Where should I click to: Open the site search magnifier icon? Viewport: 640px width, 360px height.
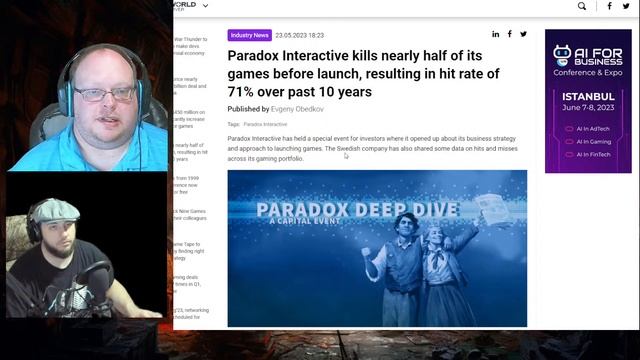pyautogui.click(x=582, y=6)
